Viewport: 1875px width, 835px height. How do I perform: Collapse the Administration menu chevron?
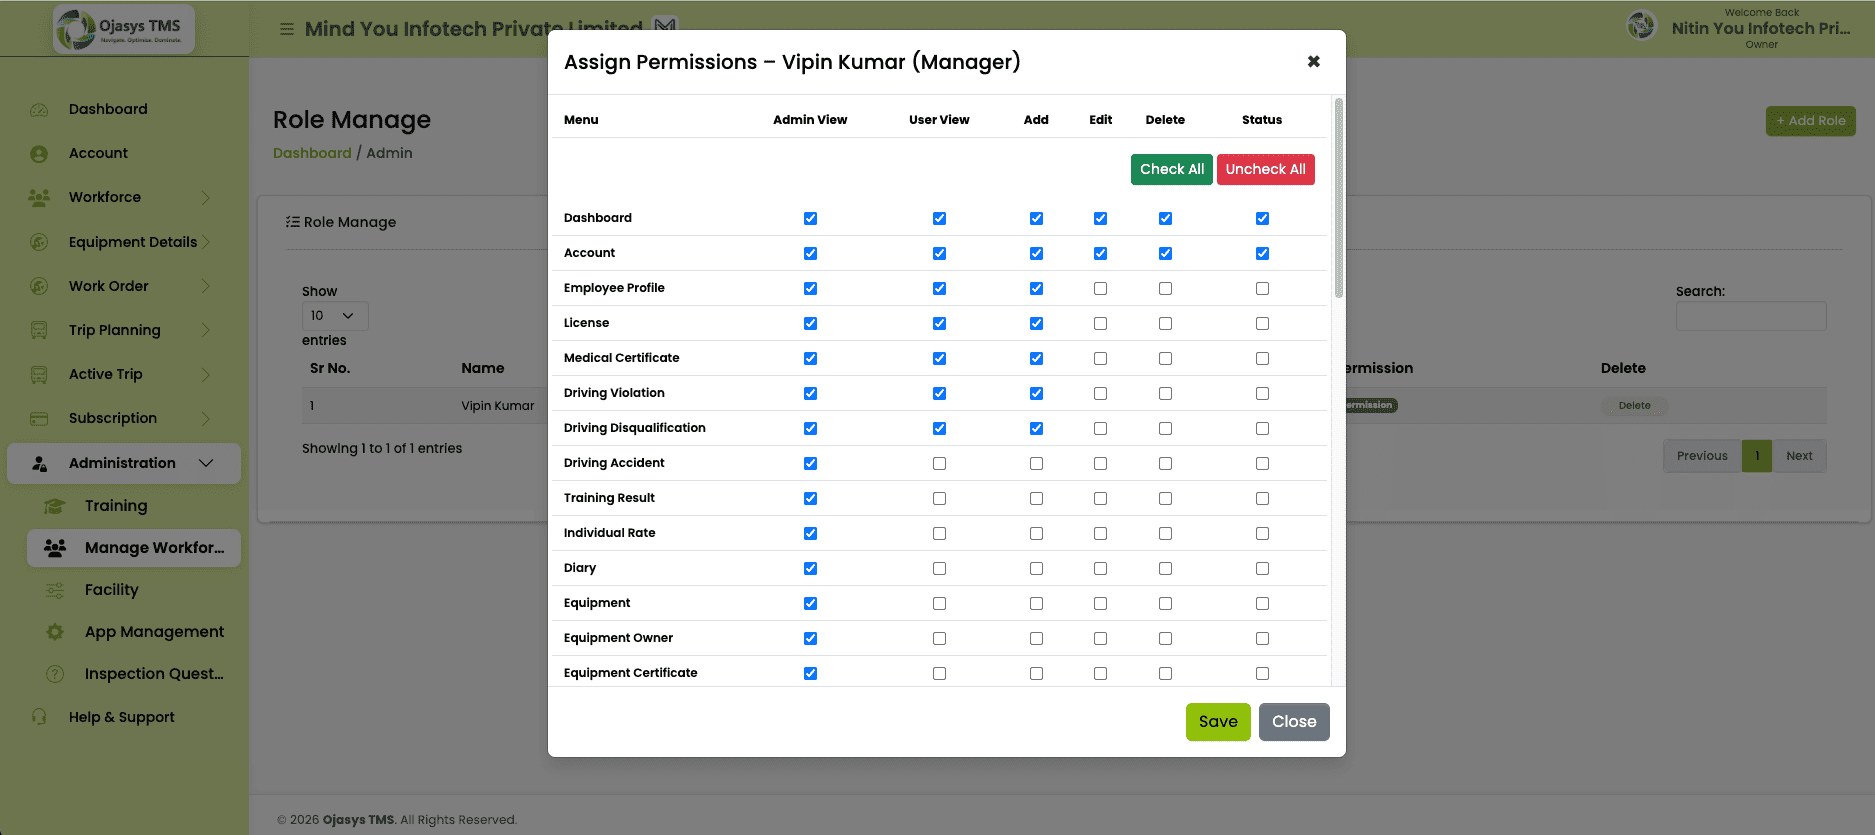206,463
